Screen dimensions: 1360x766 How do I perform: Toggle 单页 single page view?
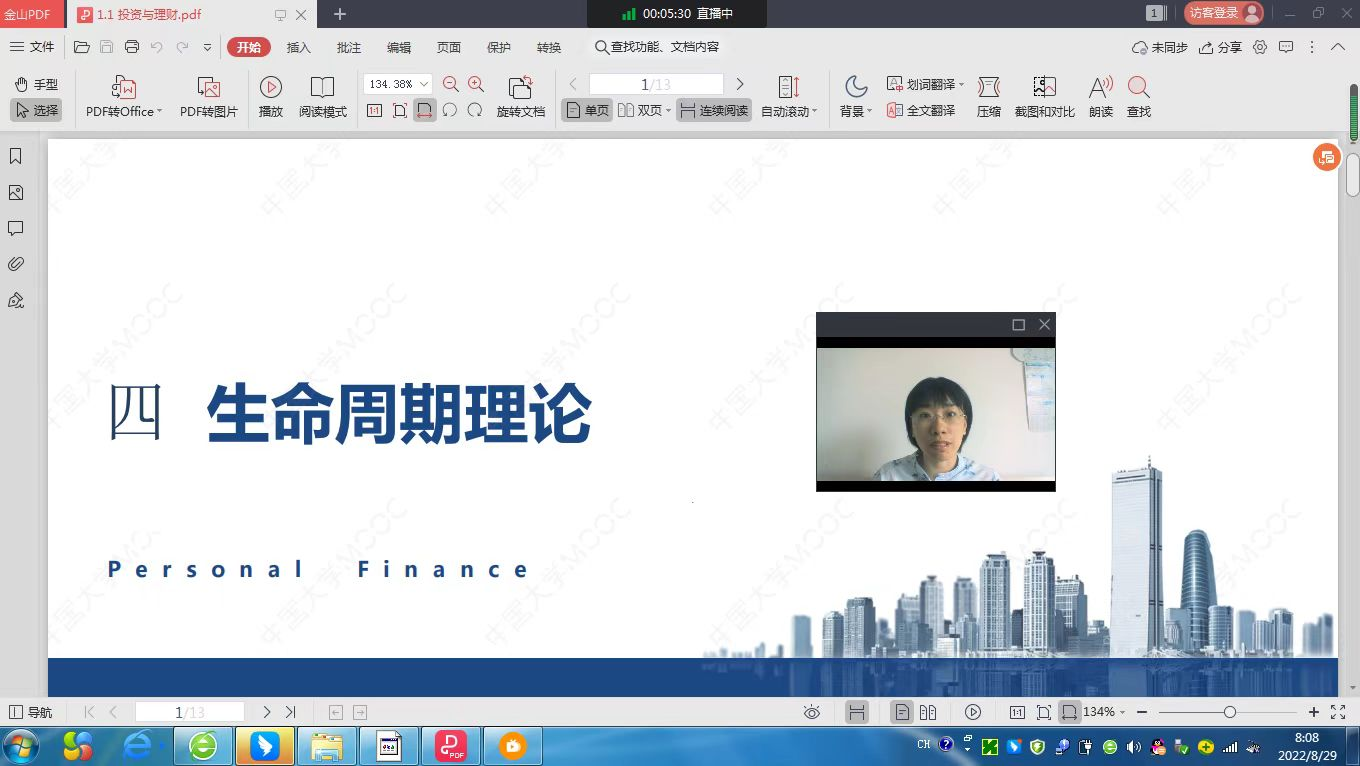tap(587, 110)
